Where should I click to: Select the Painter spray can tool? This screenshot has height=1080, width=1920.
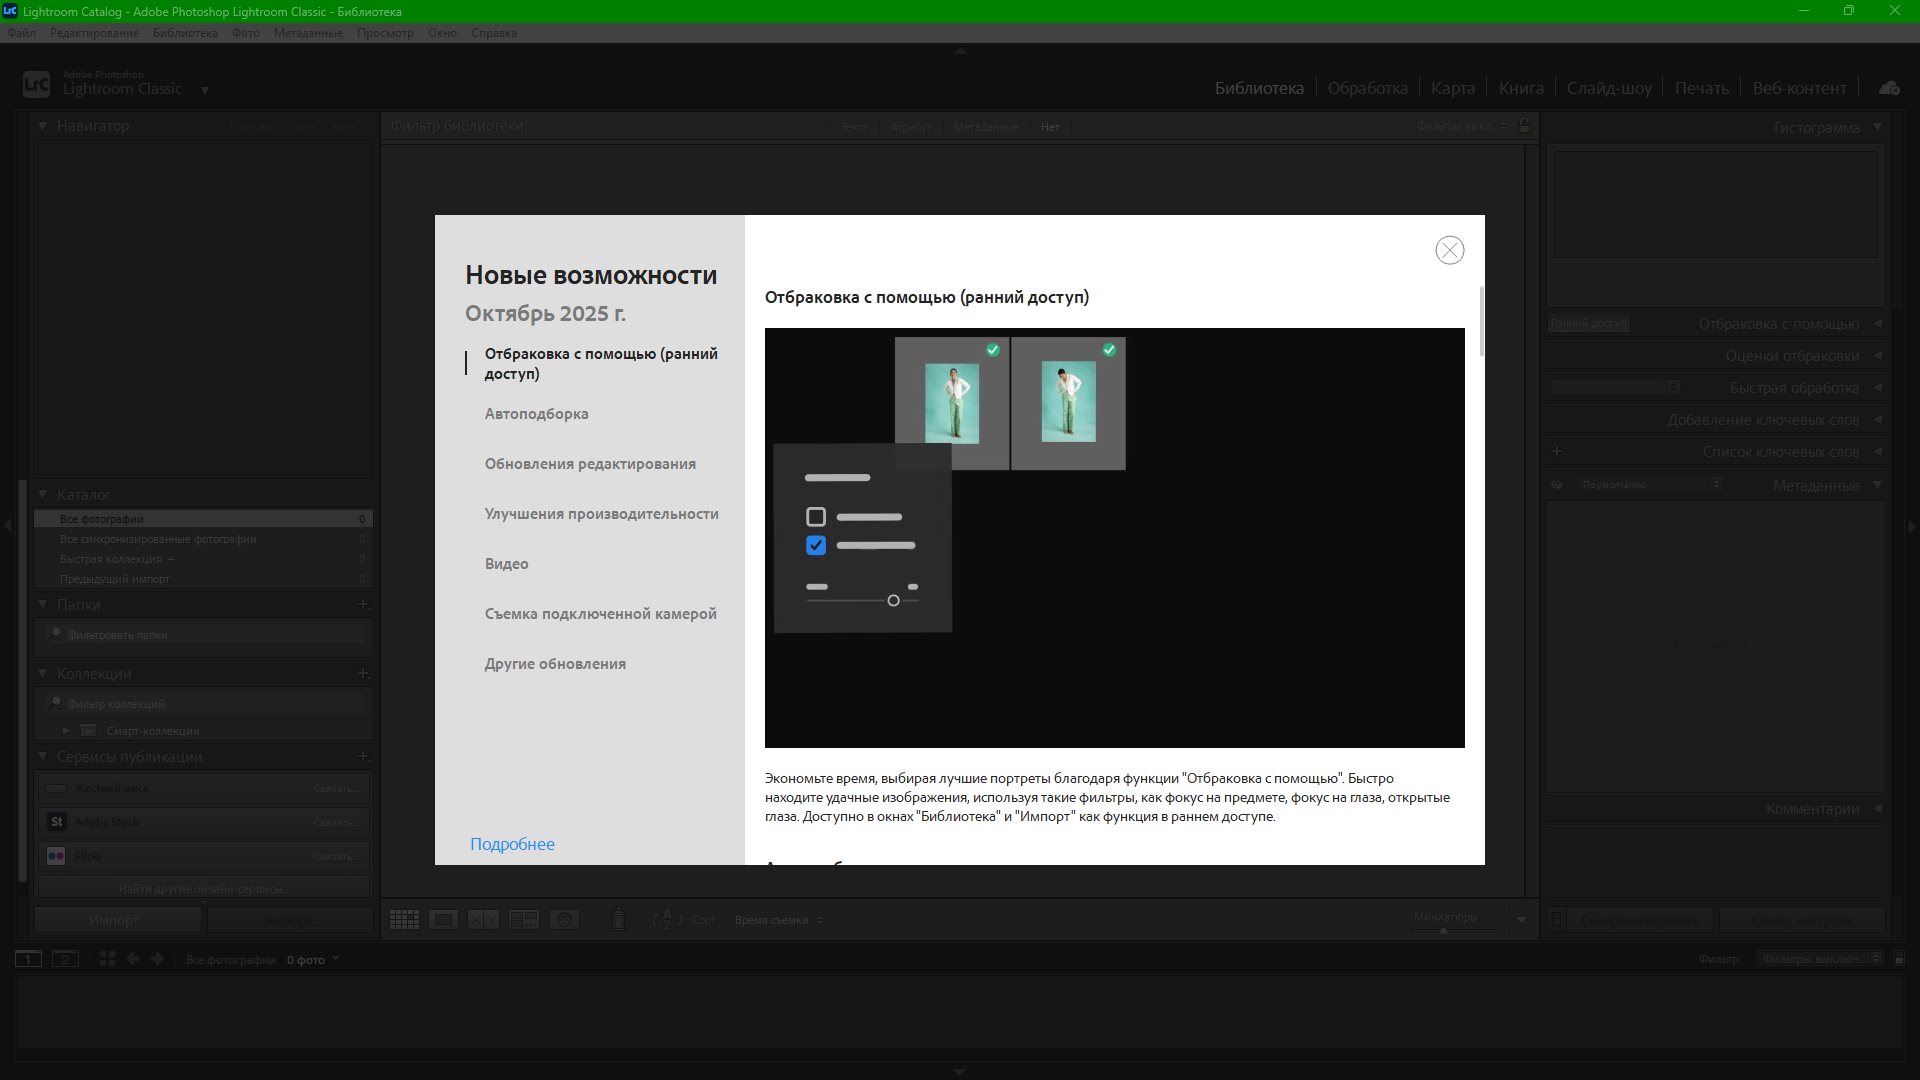(x=618, y=920)
